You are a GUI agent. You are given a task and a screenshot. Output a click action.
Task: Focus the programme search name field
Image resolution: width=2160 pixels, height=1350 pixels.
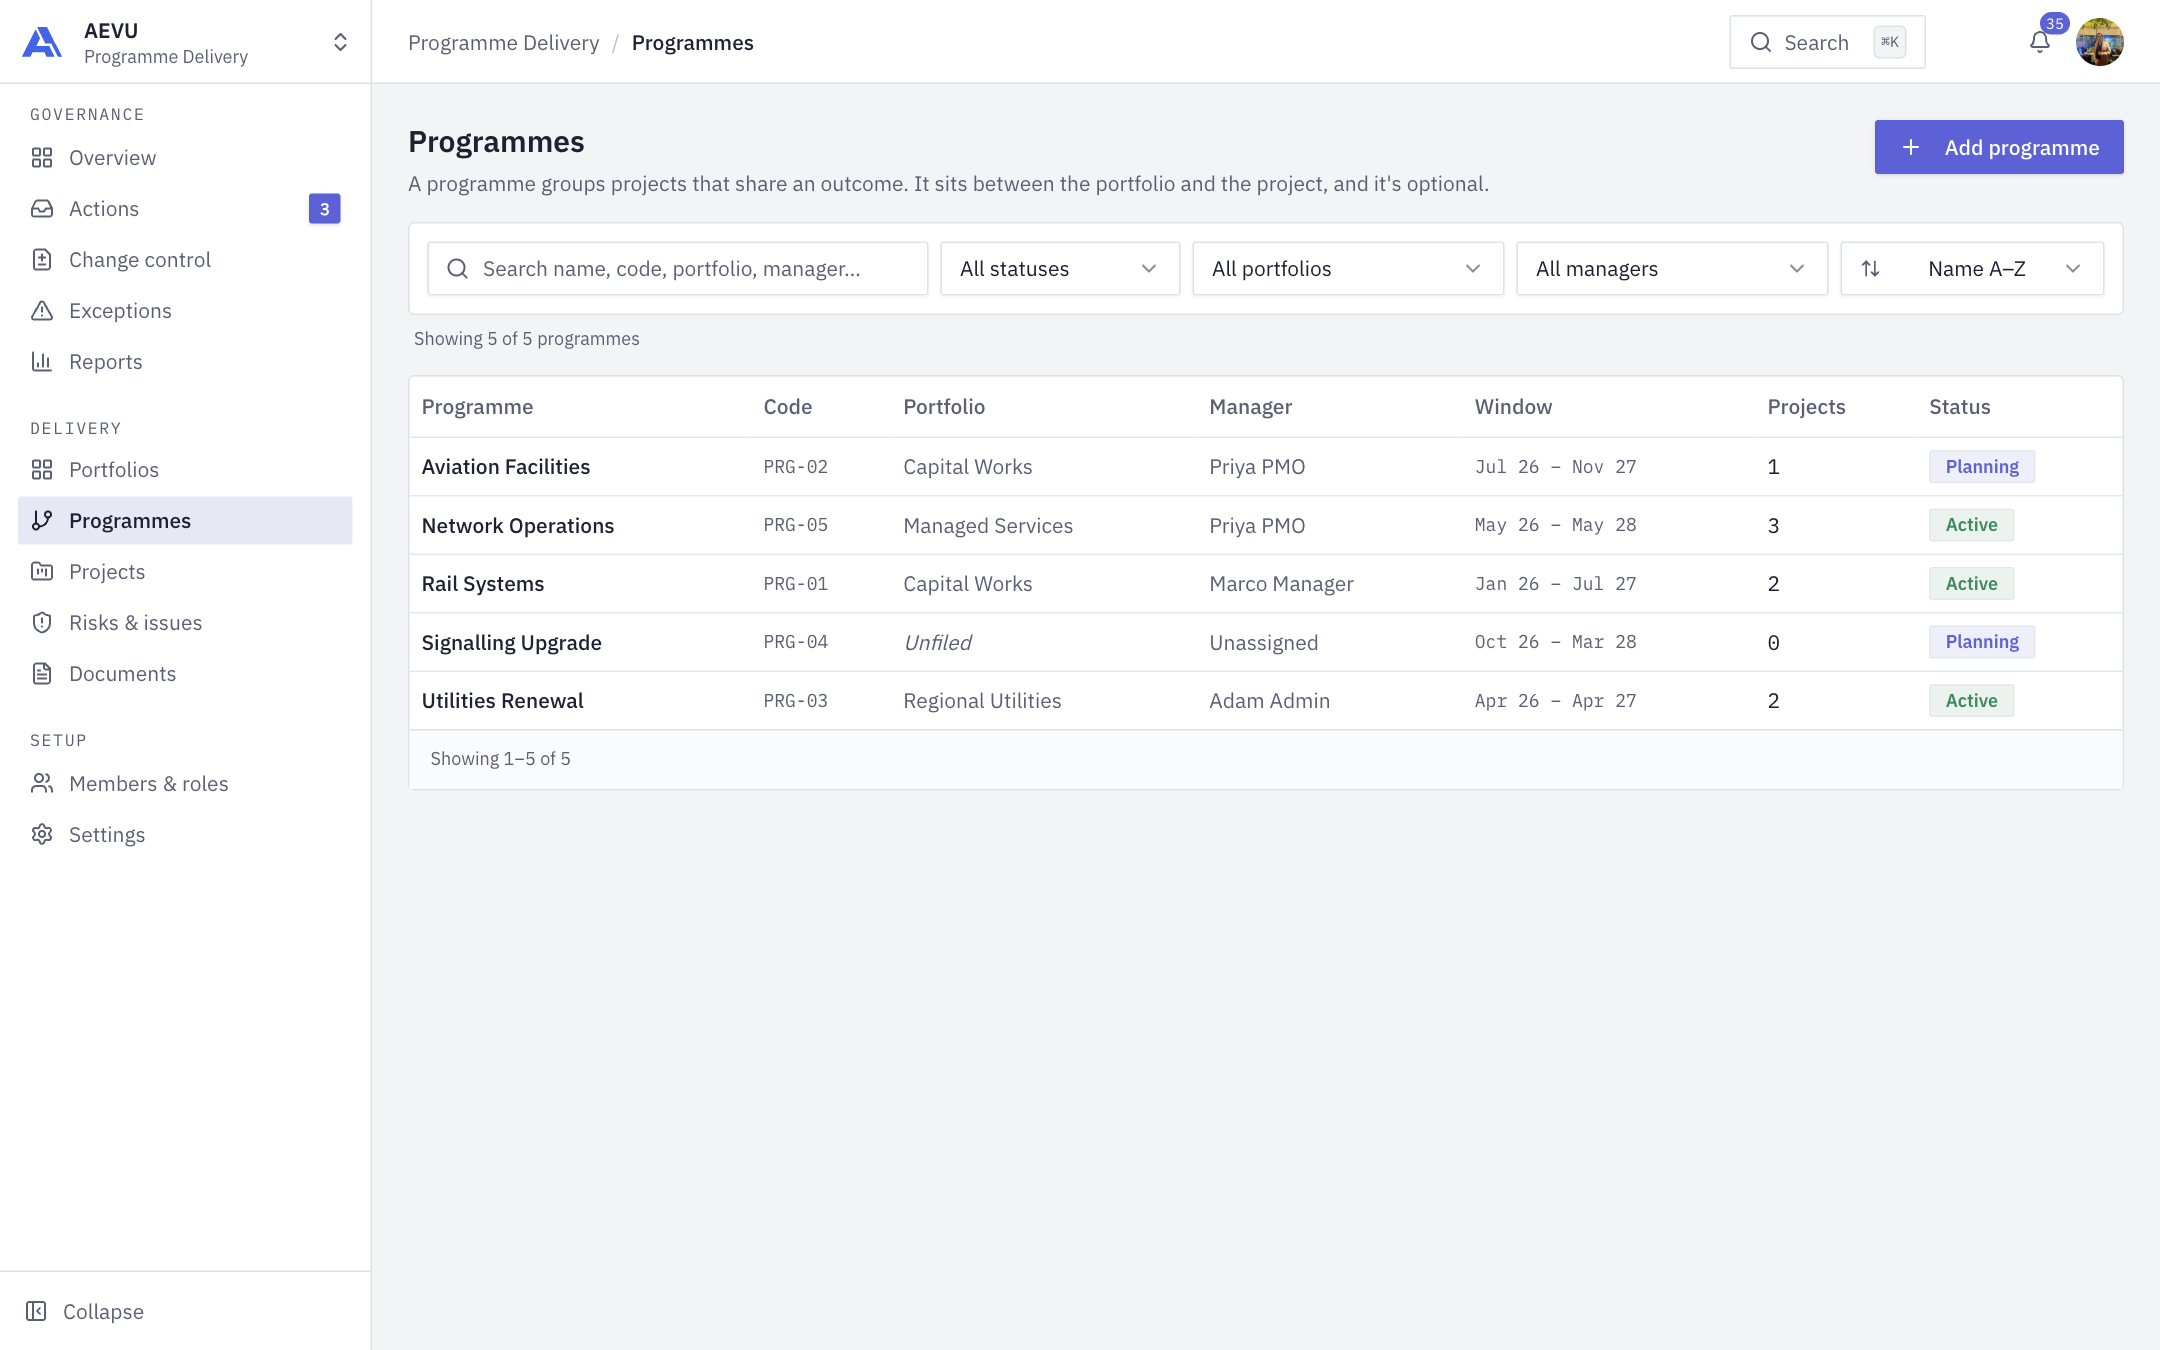[x=678, y=269]
